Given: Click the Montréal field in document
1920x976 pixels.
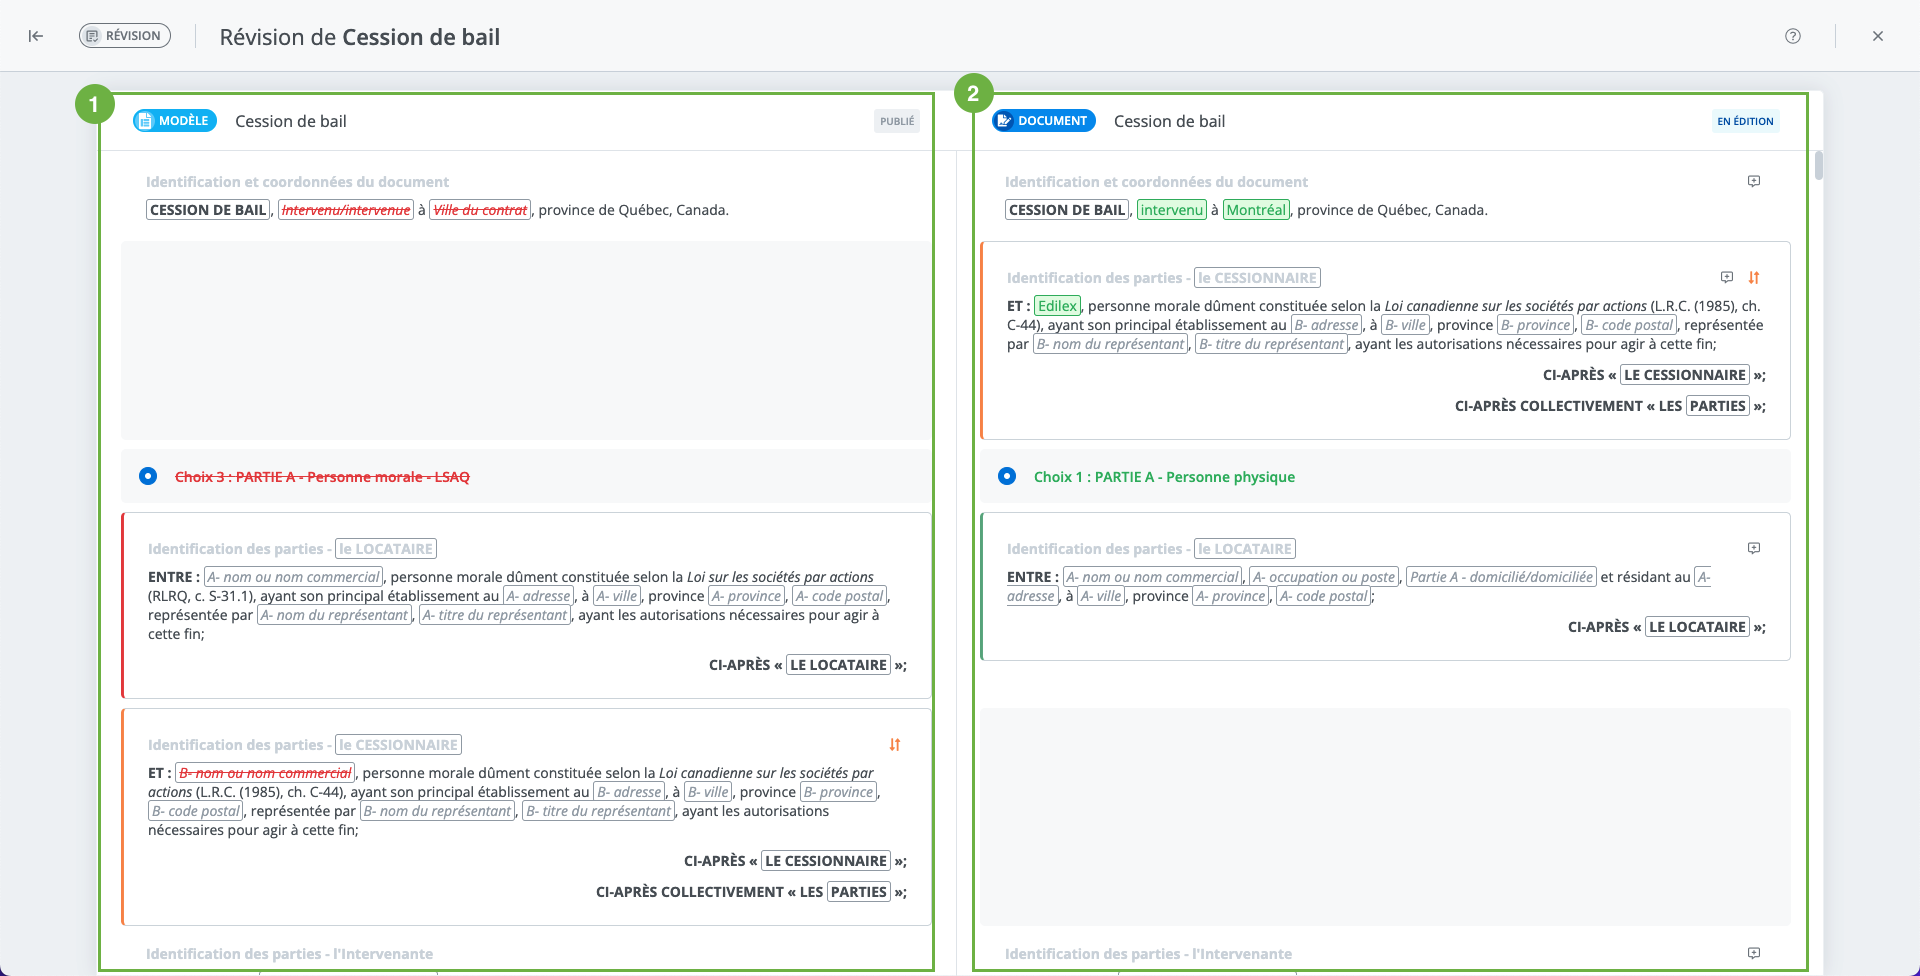Looking at the screenshot, I should 1256,210.
